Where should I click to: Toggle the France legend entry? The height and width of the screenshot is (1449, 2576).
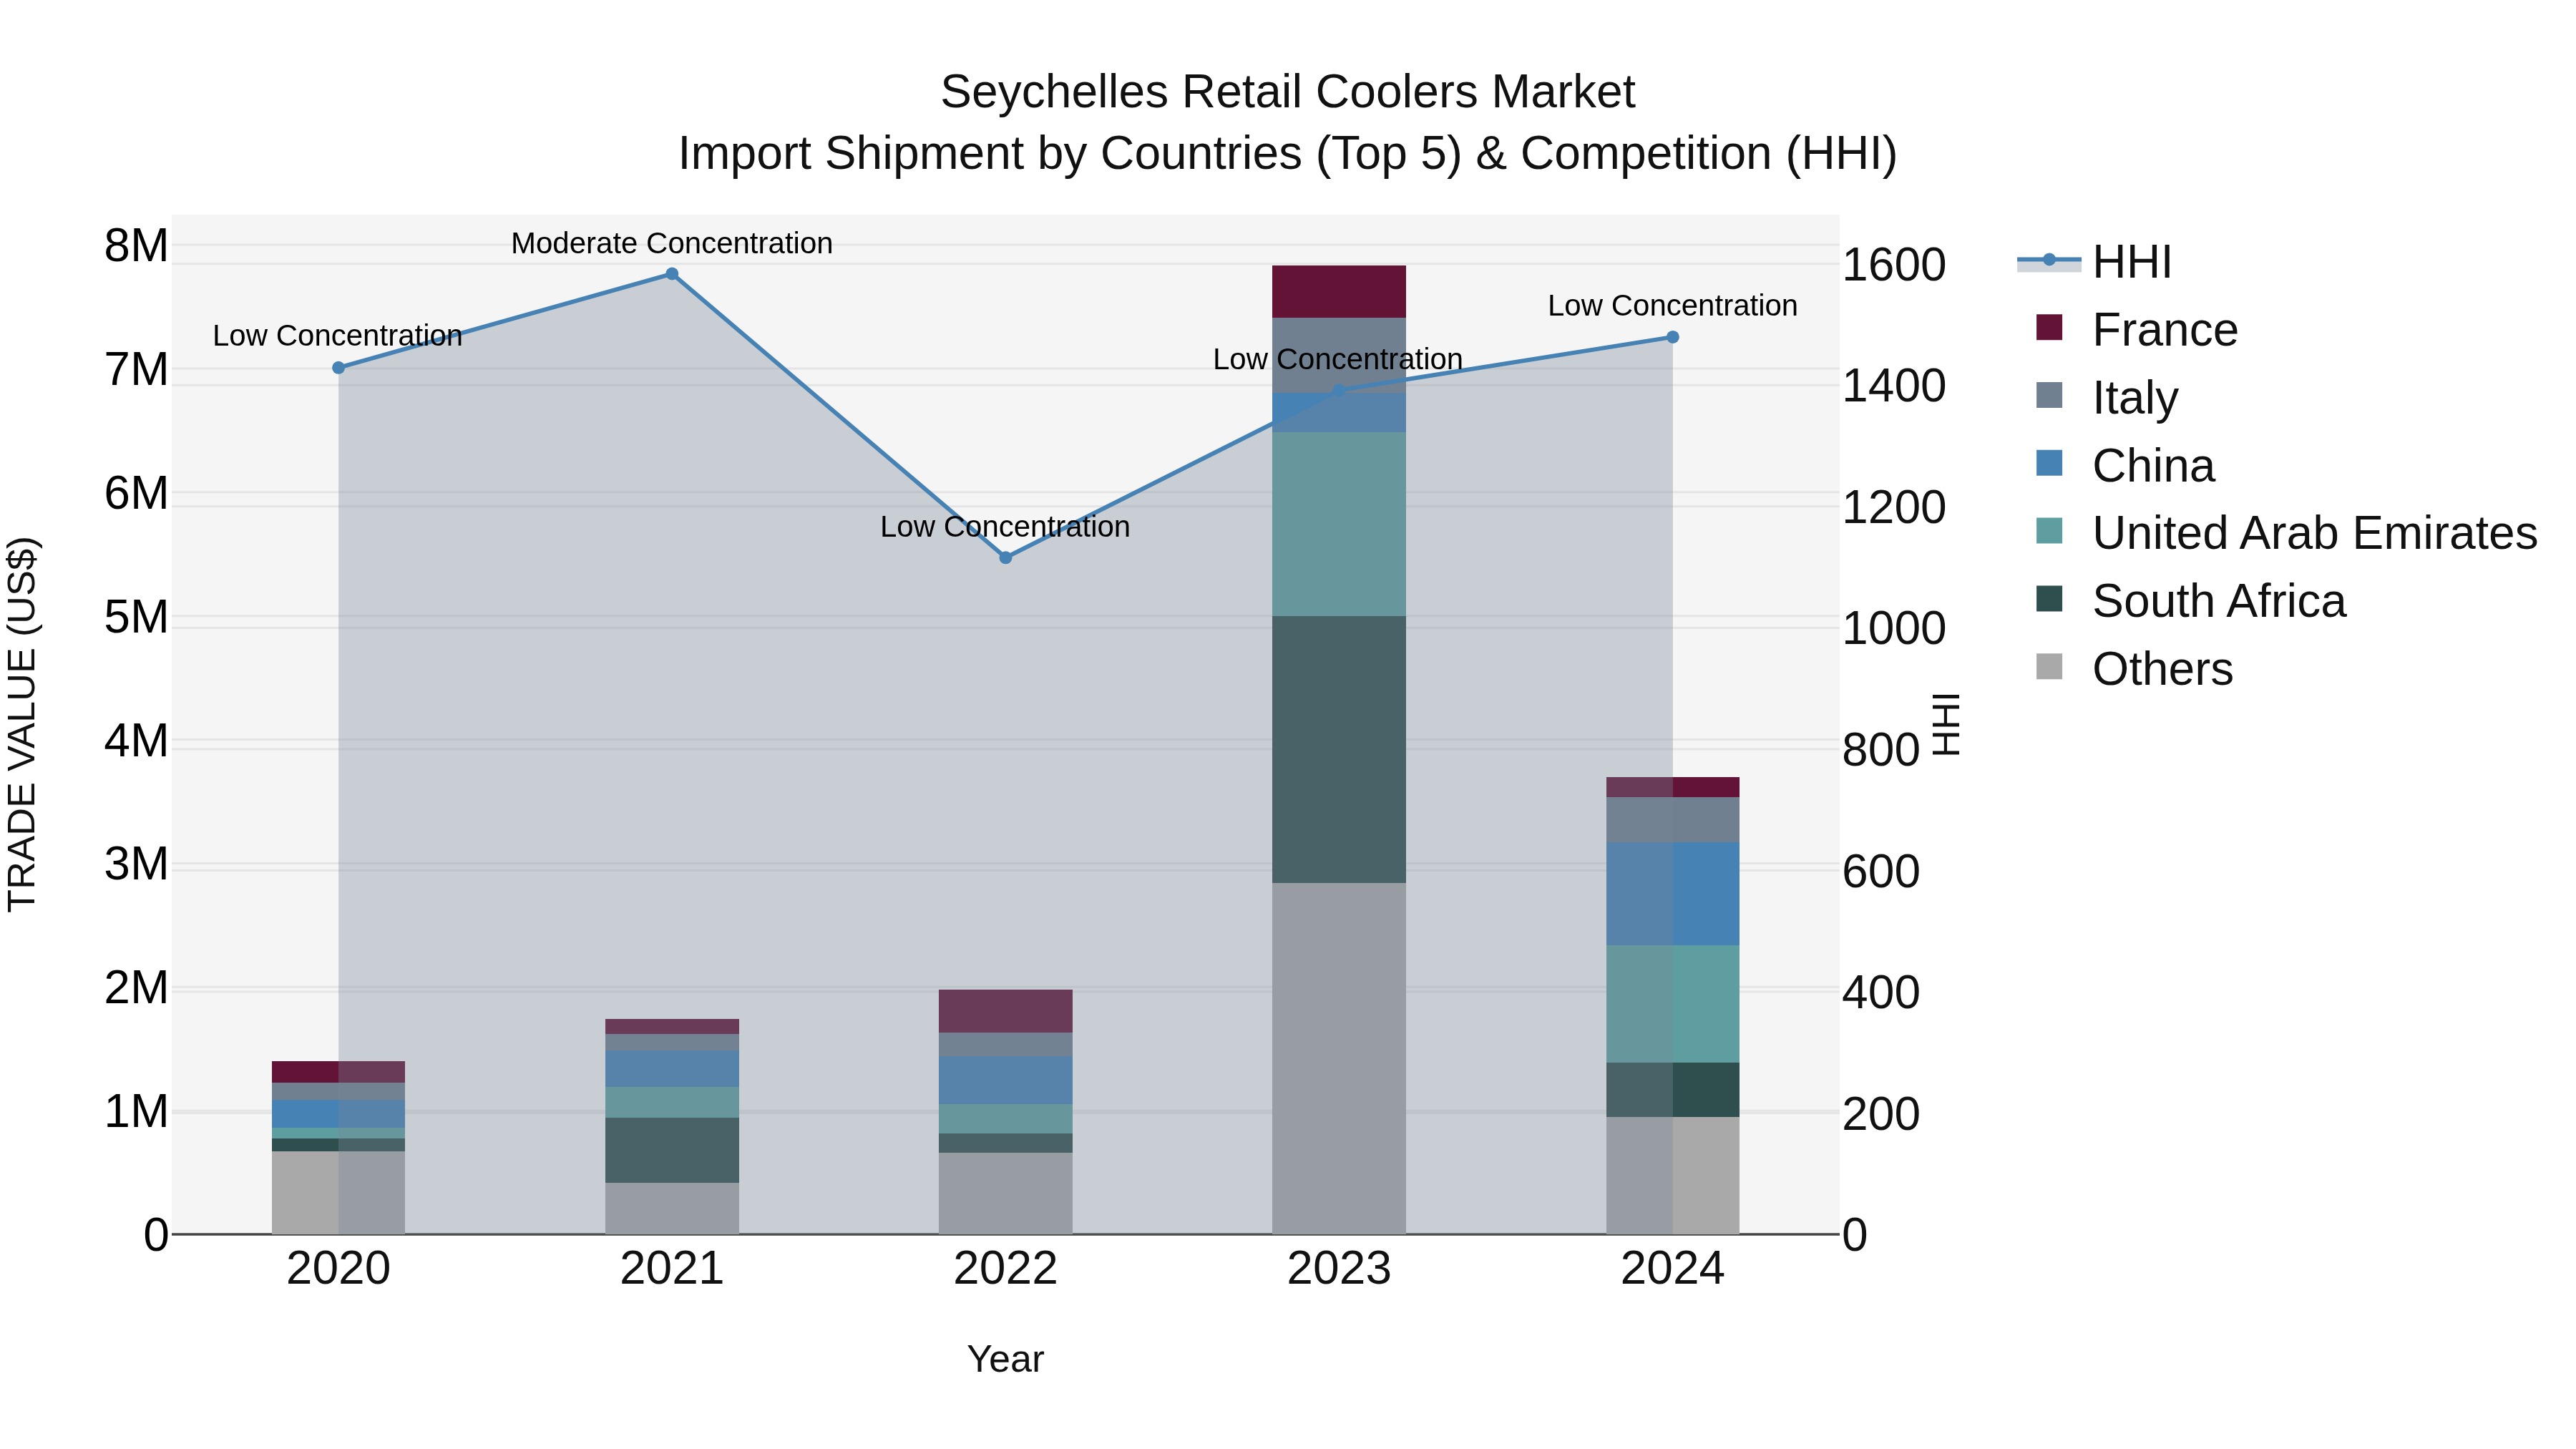[x=2136, y=330]
